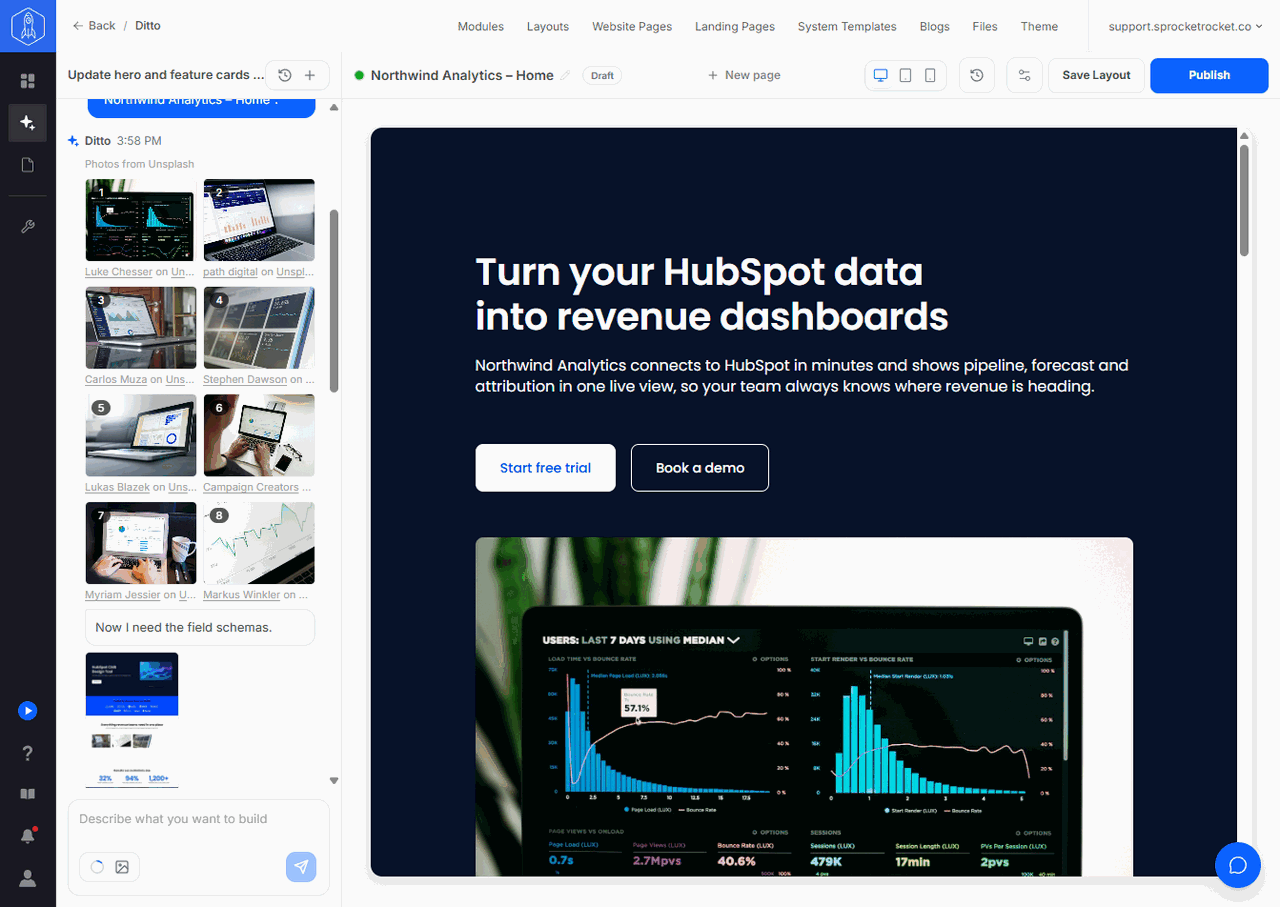The height and width of the screenshot is (907, 1280).
Task: Open the live chat support bubble
Action: click(1238, 865)
